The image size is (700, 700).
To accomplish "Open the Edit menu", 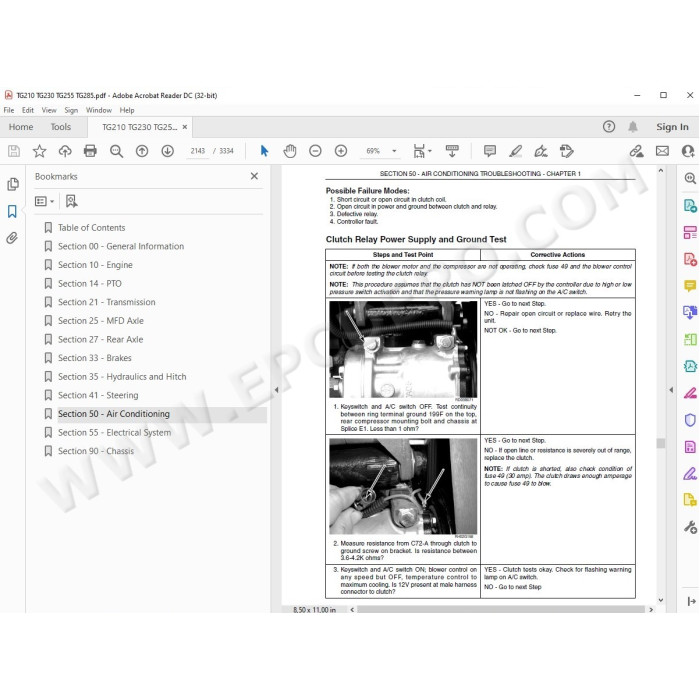I will point(28,110).
